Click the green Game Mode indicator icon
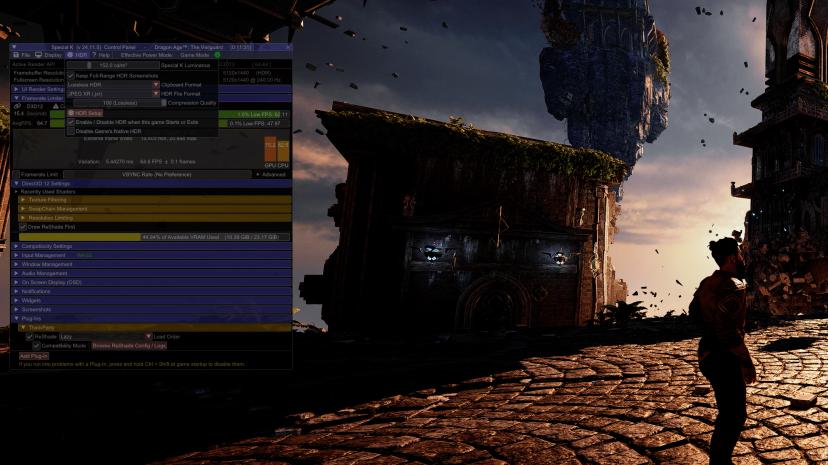 218,55
